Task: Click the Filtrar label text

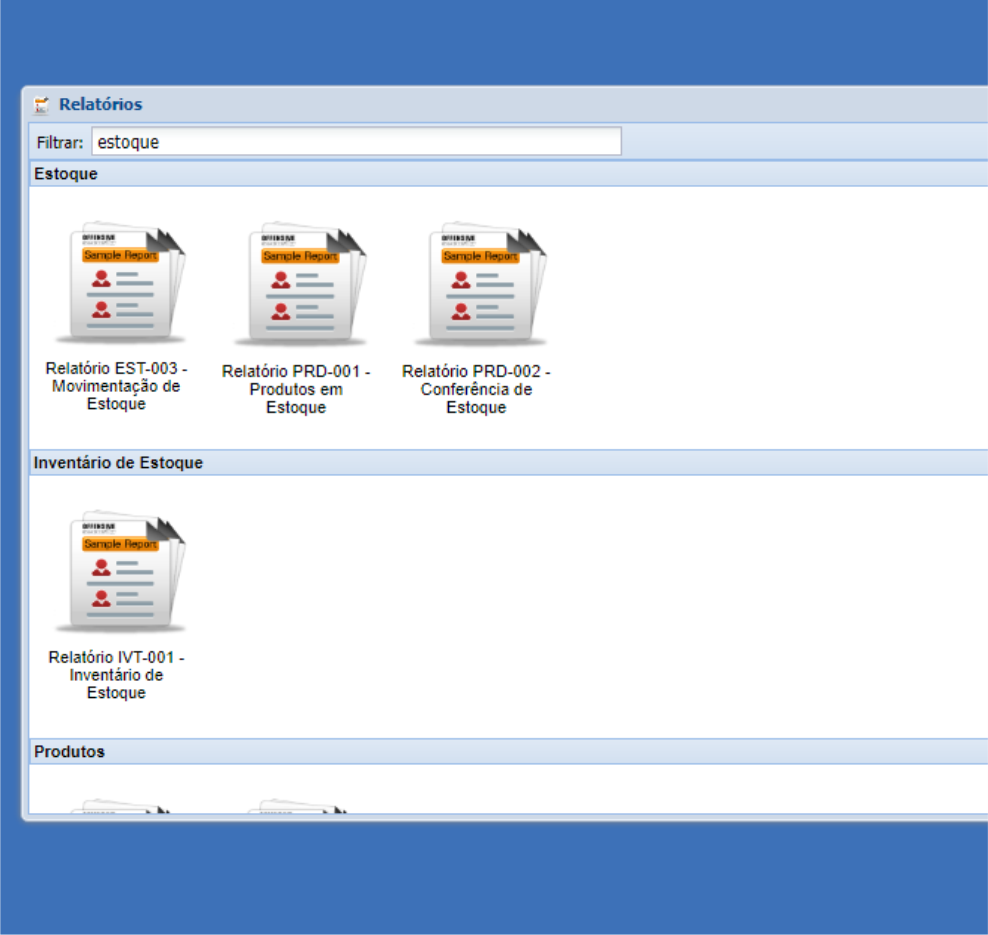Action: click(60, 142)
